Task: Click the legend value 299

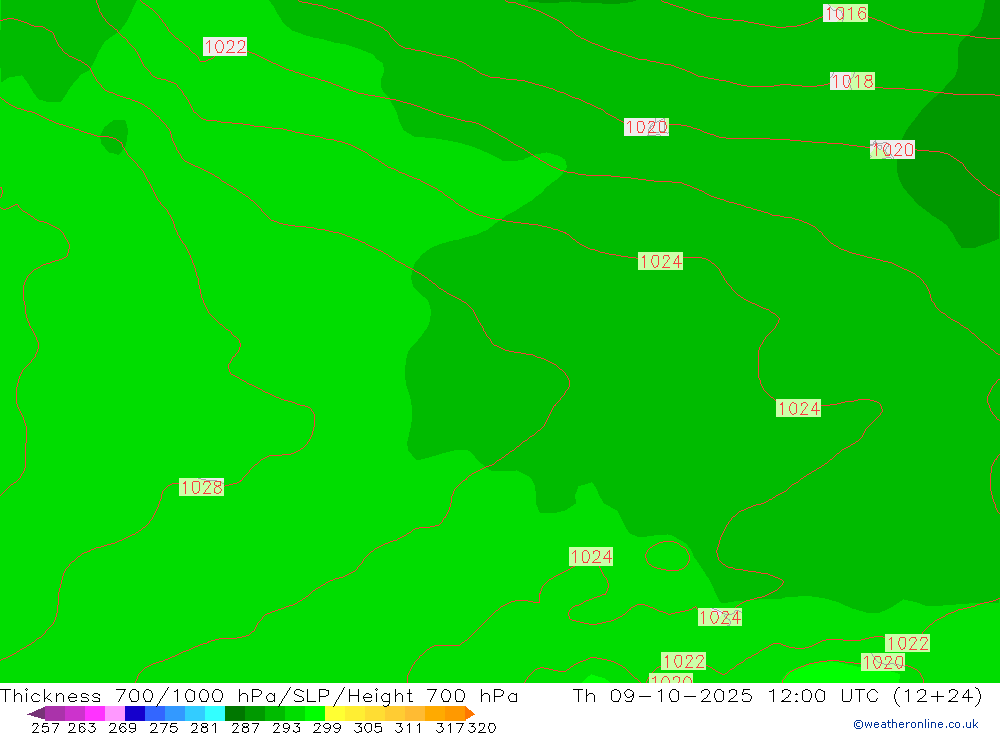Action: 327,727
